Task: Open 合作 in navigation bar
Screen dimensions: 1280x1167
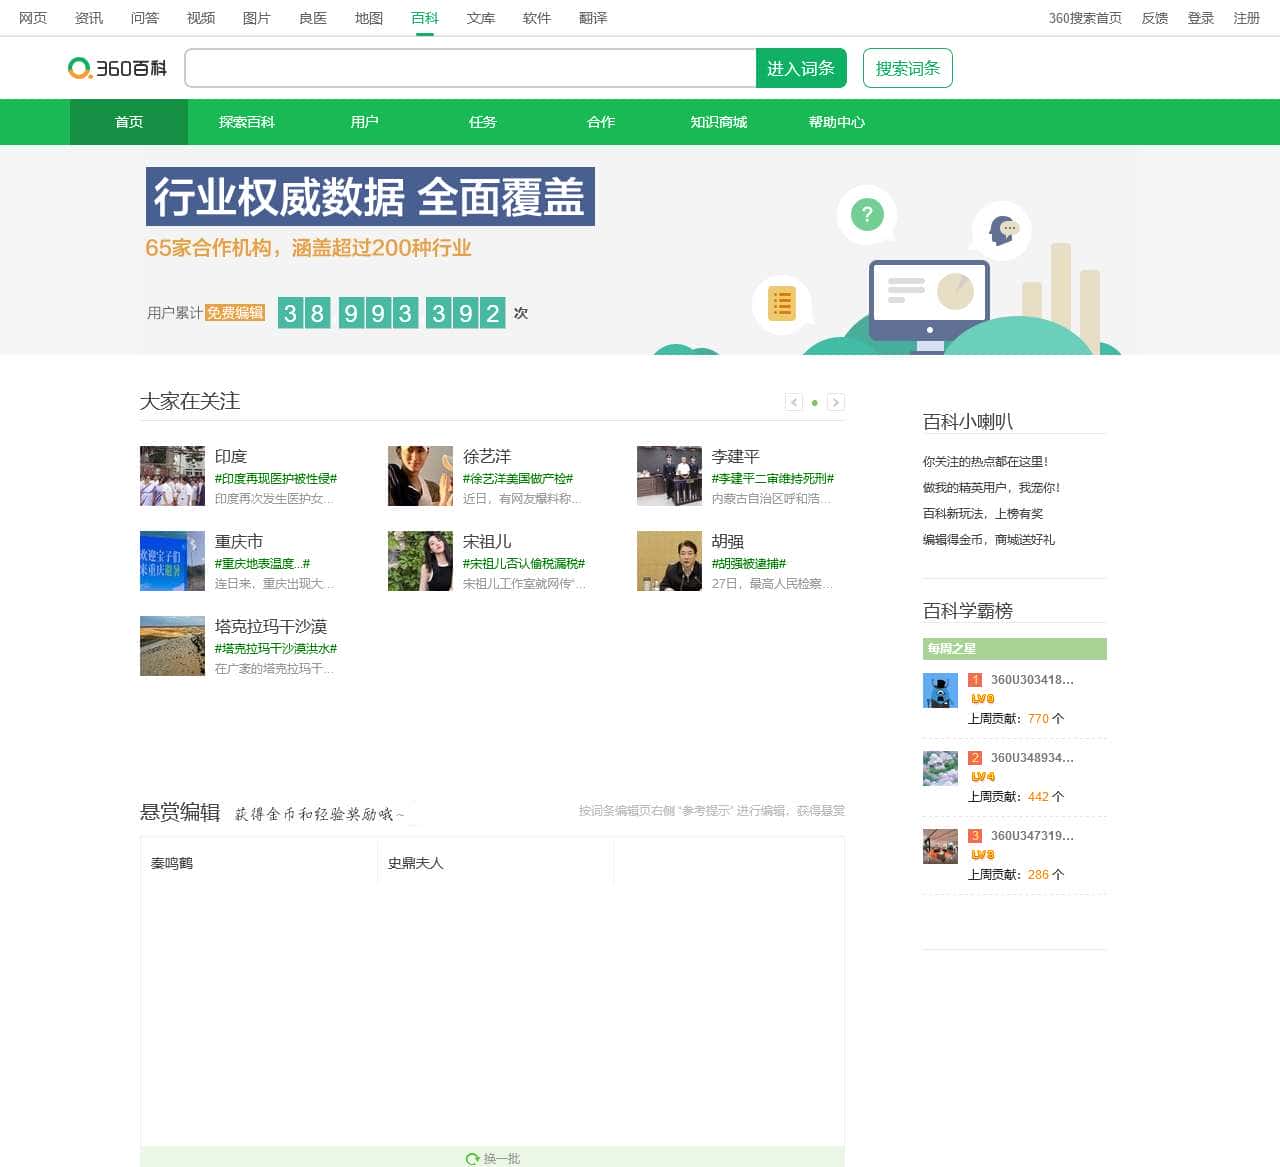Action: click(x=601, y=122)
